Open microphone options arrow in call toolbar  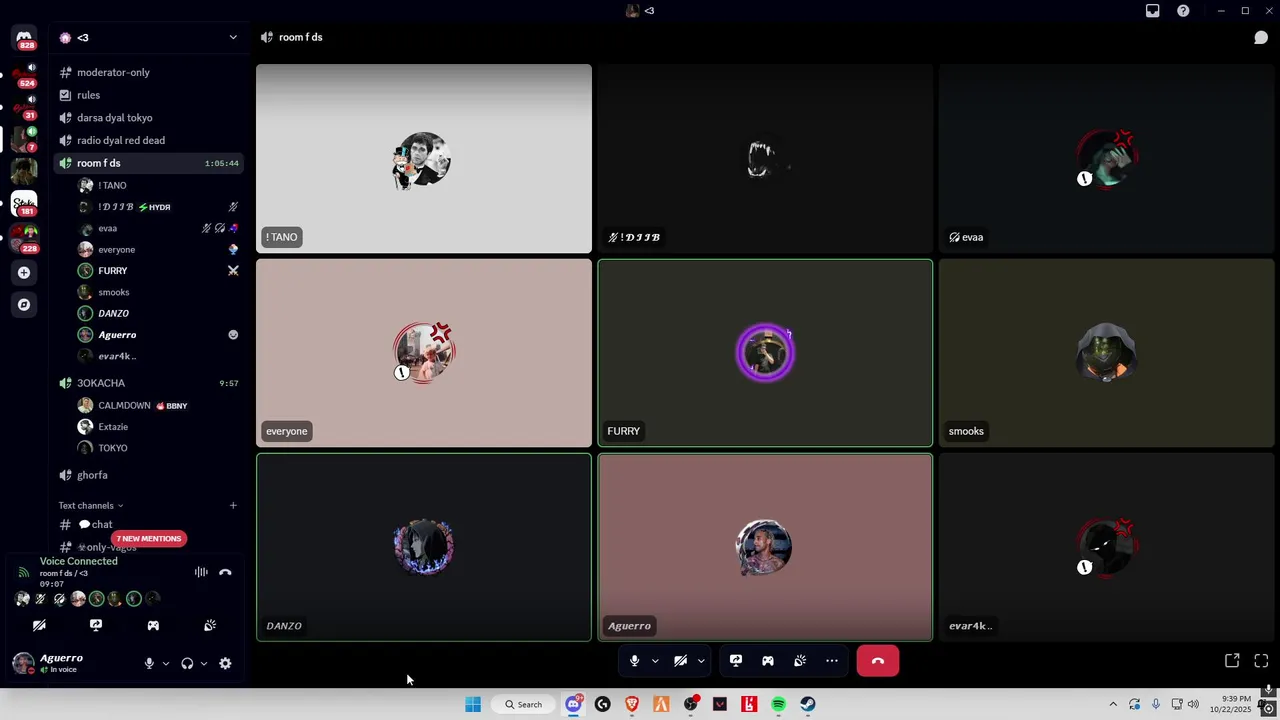655,661
